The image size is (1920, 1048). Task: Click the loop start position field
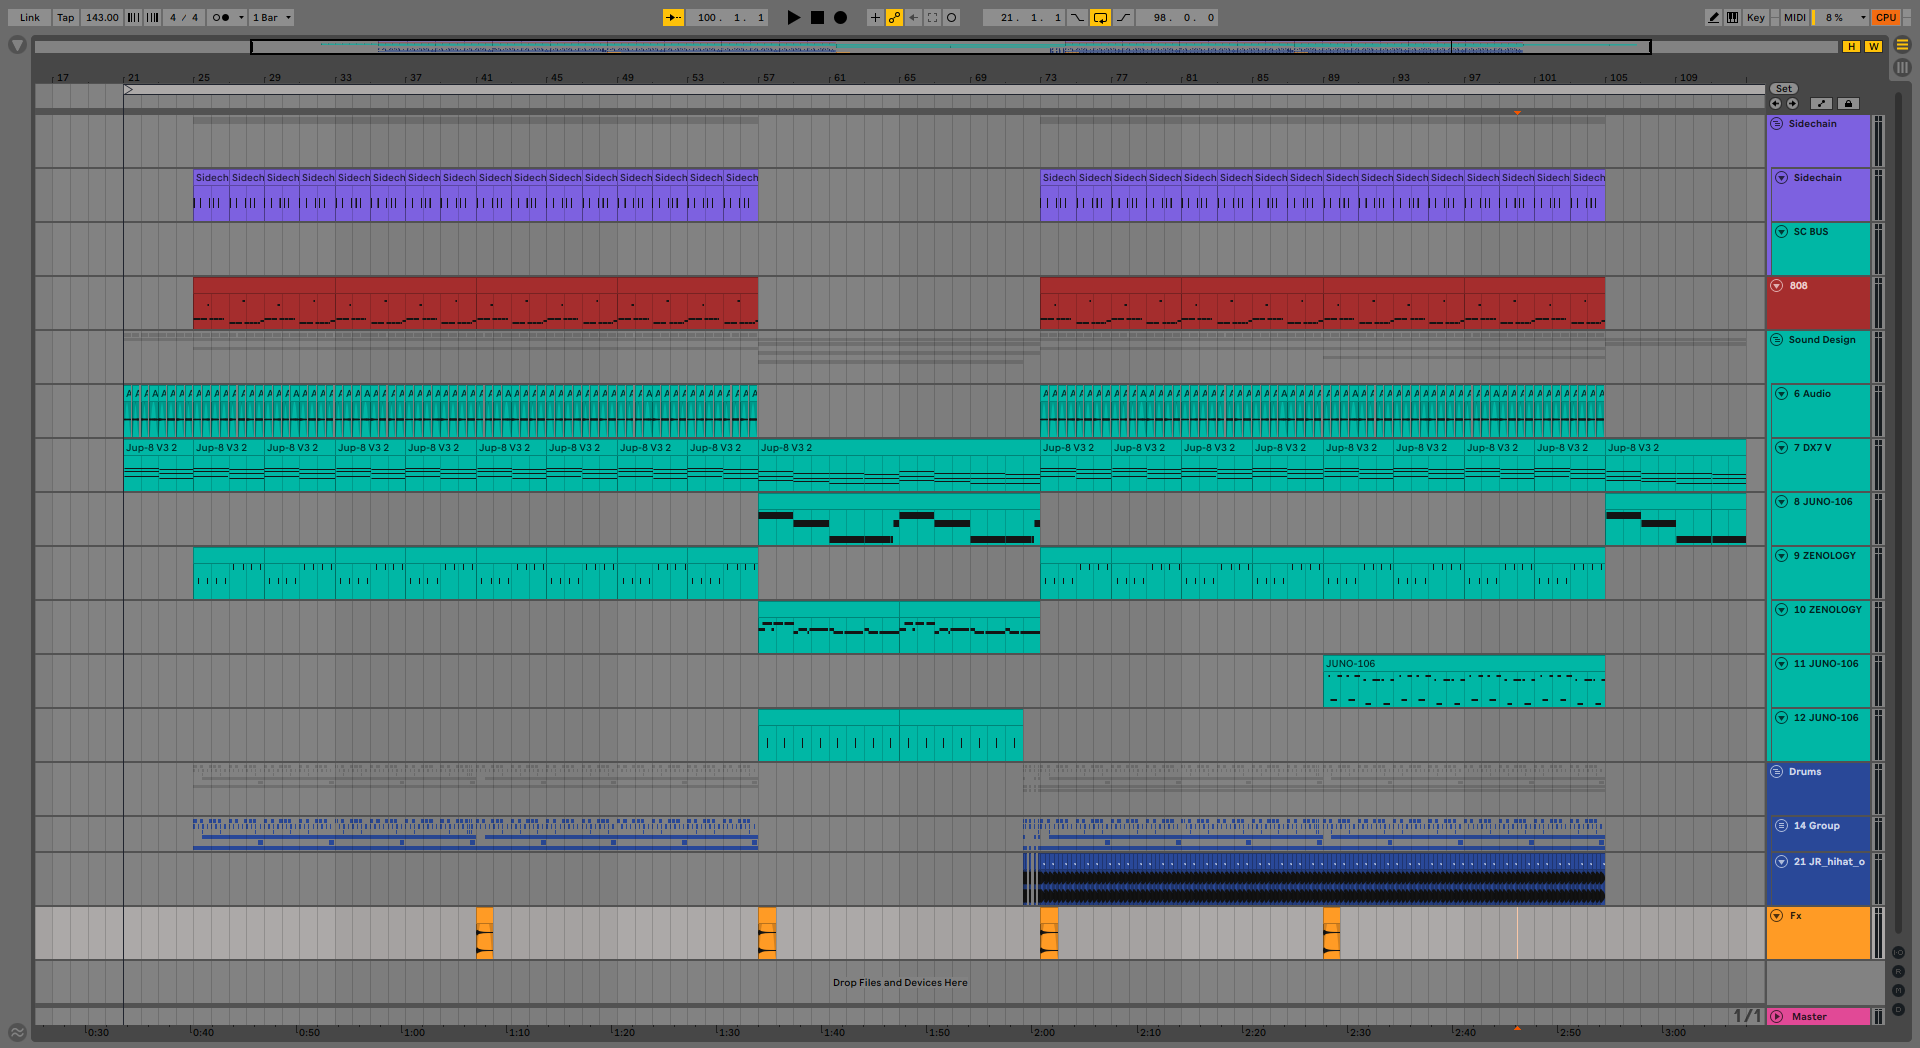click(1023, 17)
